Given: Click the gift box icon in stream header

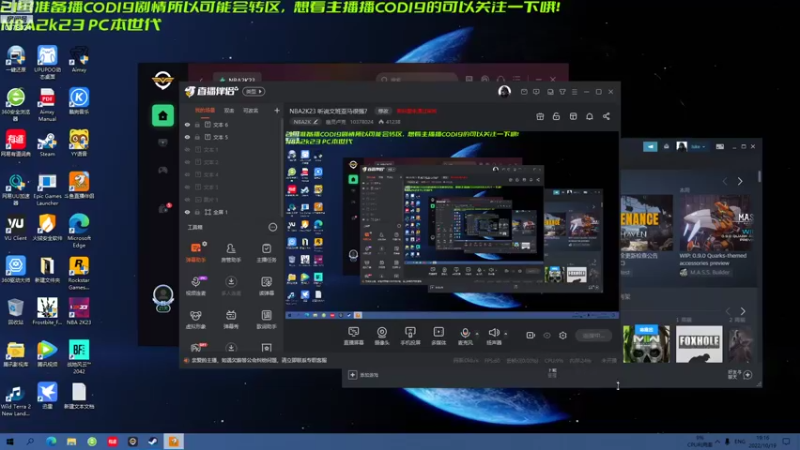Looking at the screenshot, I should pyautogui.click(x=540, y=116).
